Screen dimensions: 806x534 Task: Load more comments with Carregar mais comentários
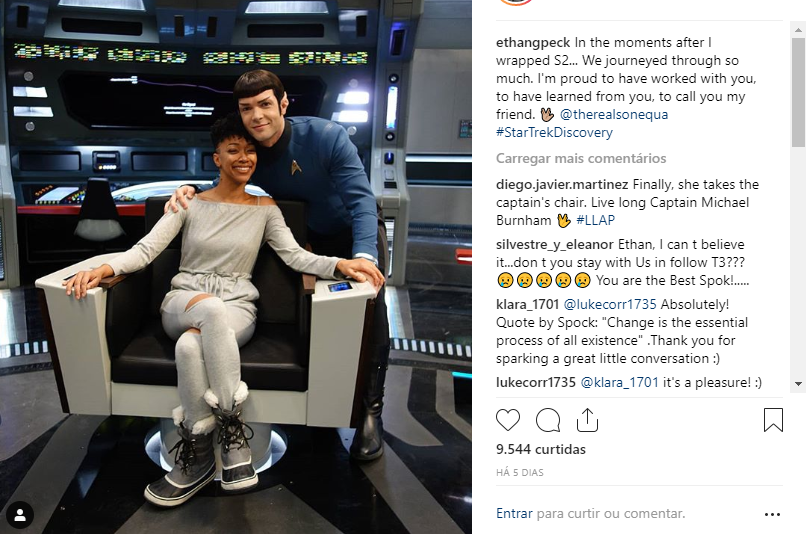click(x=581, y=158)
